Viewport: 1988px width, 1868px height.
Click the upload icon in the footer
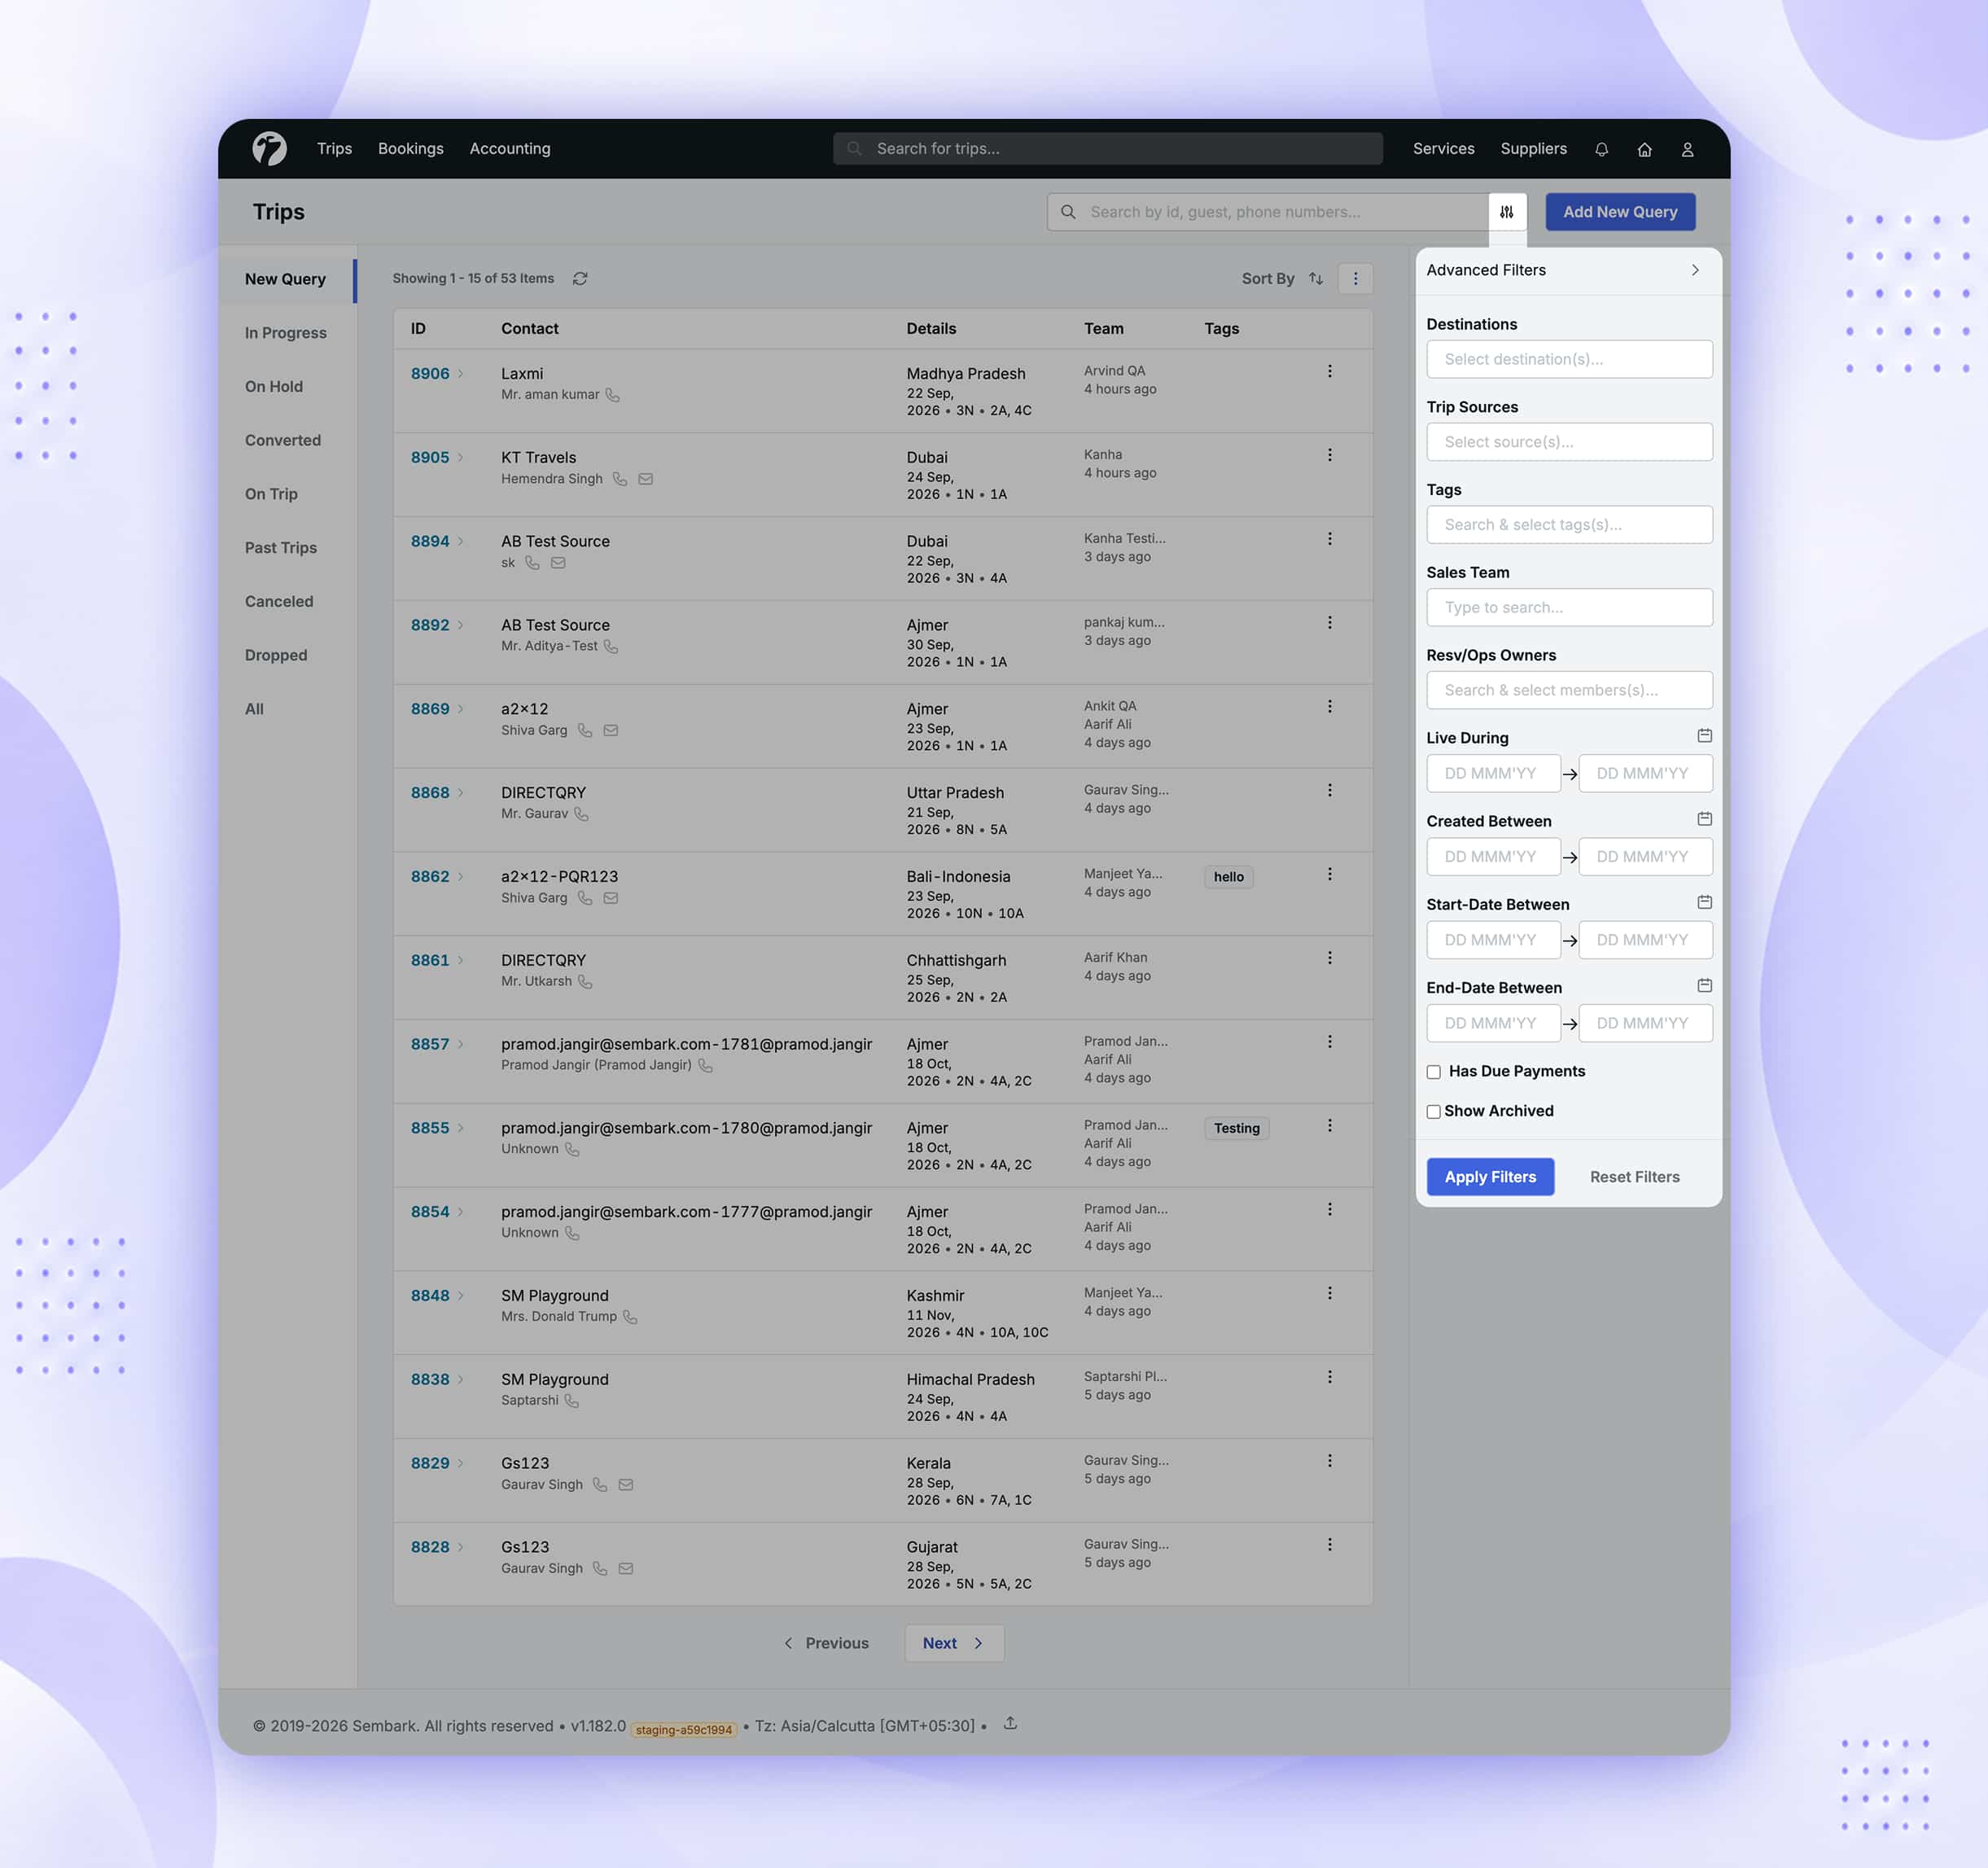click(x=1010, y=1723)
